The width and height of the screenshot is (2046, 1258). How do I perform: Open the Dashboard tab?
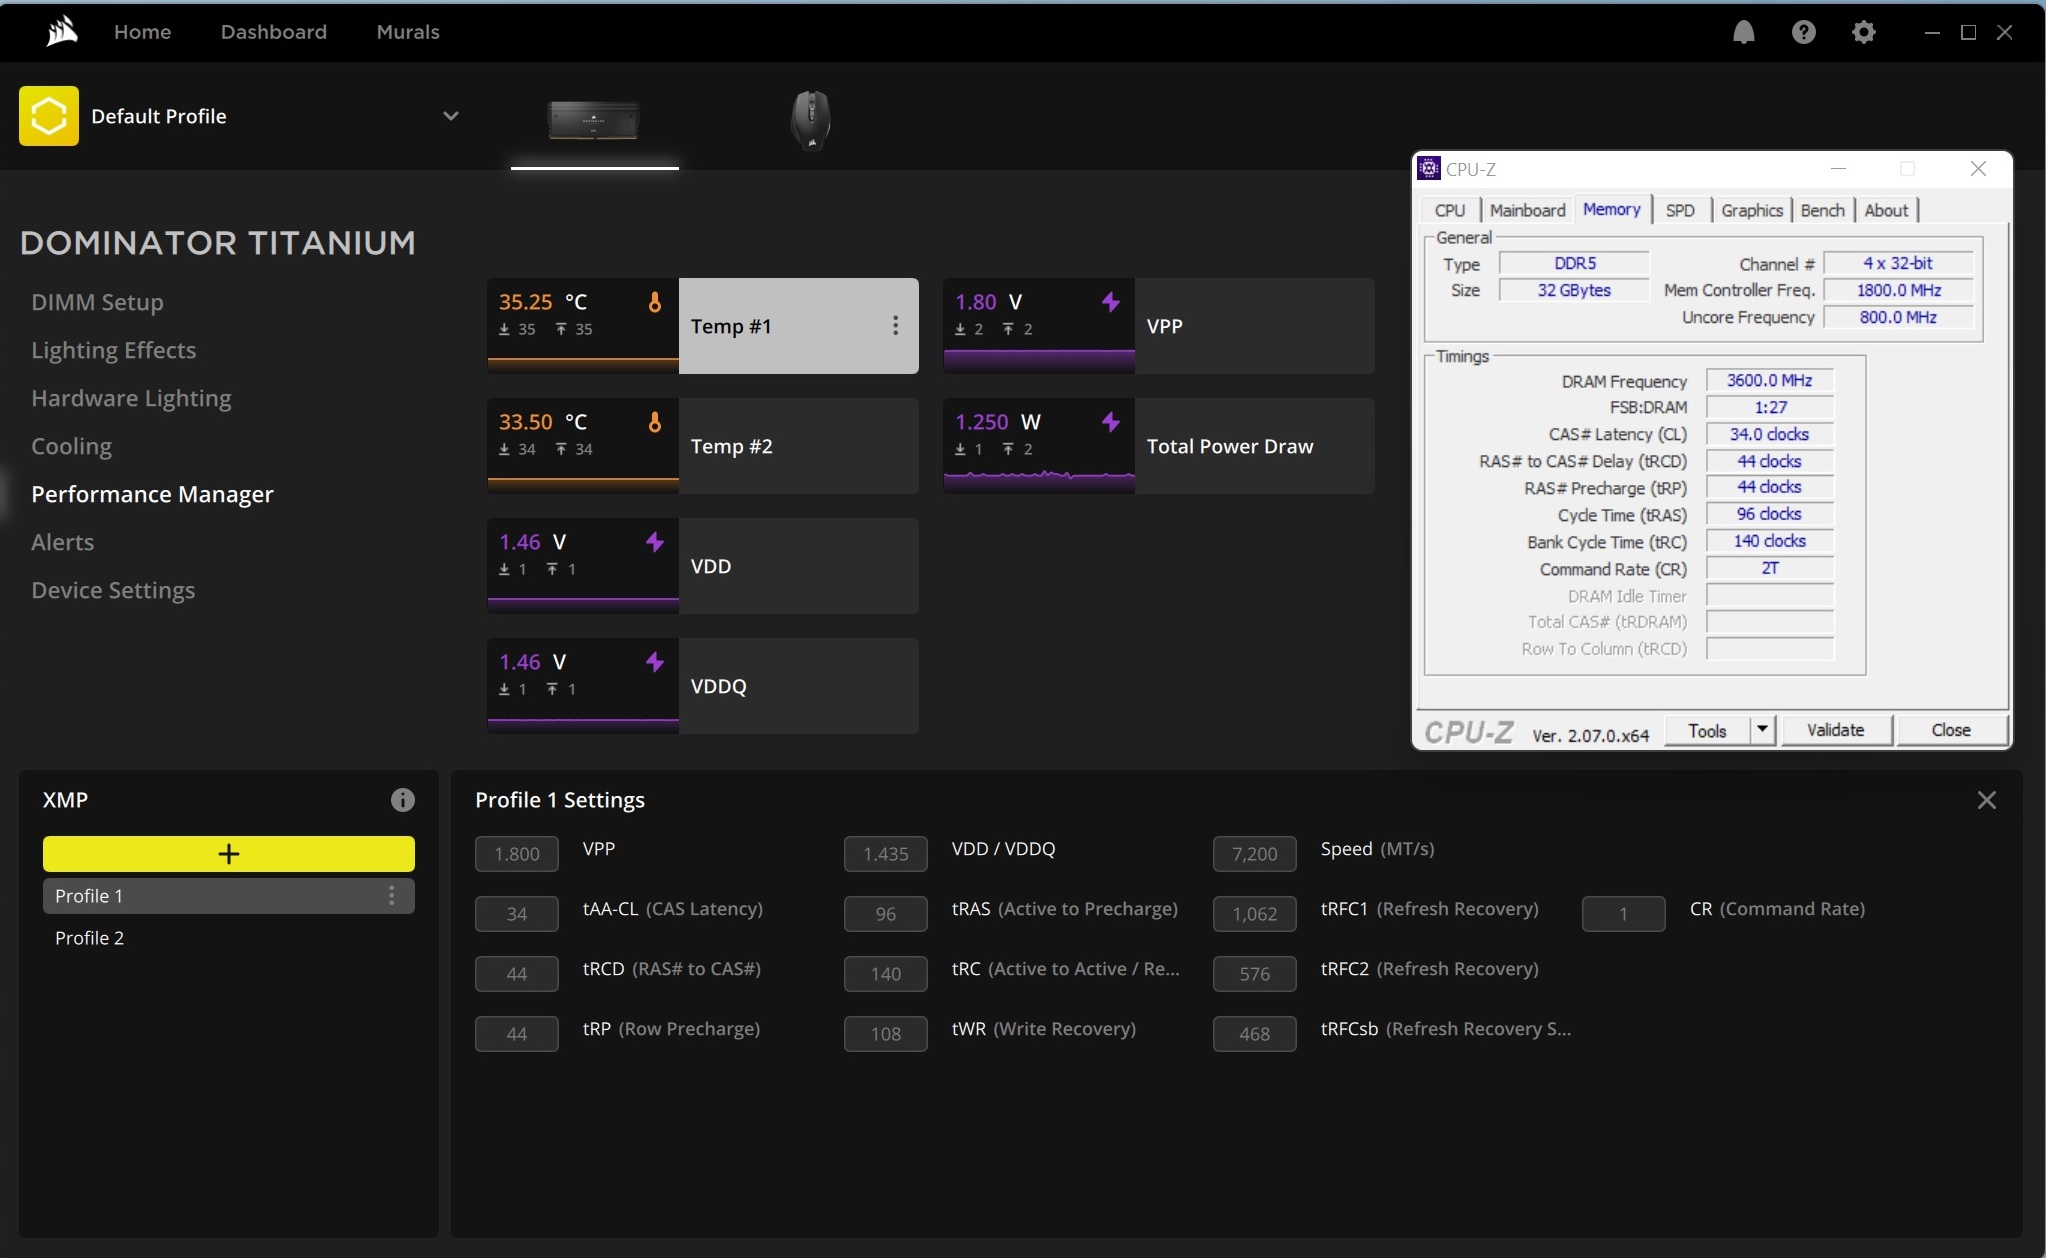click(x=274, y=32)
